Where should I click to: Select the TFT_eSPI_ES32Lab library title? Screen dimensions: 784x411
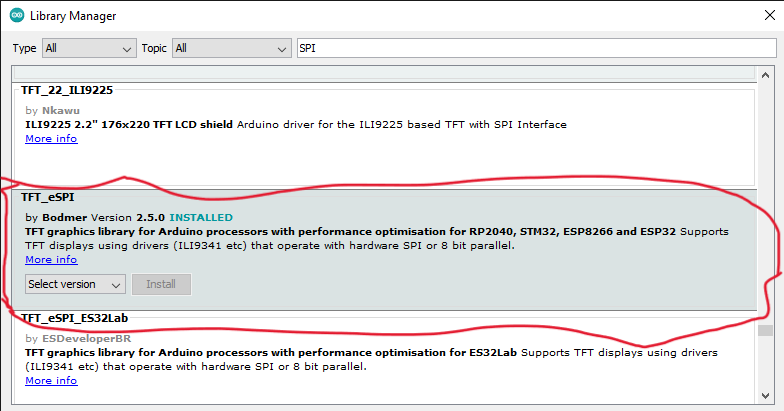(x=74, y=318)
